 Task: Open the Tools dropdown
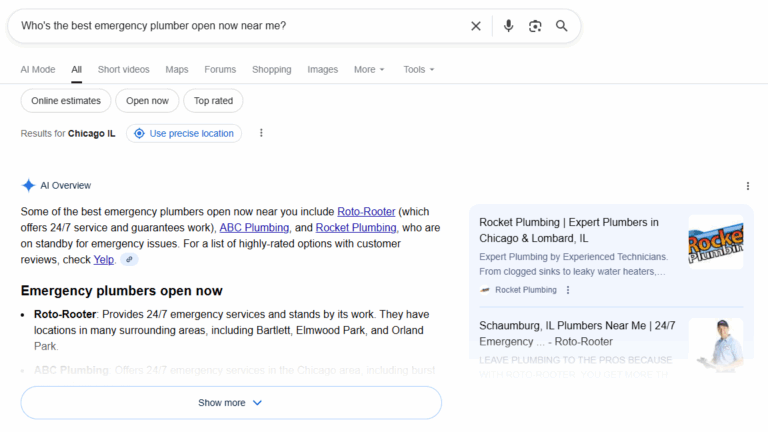pos(419,70)
